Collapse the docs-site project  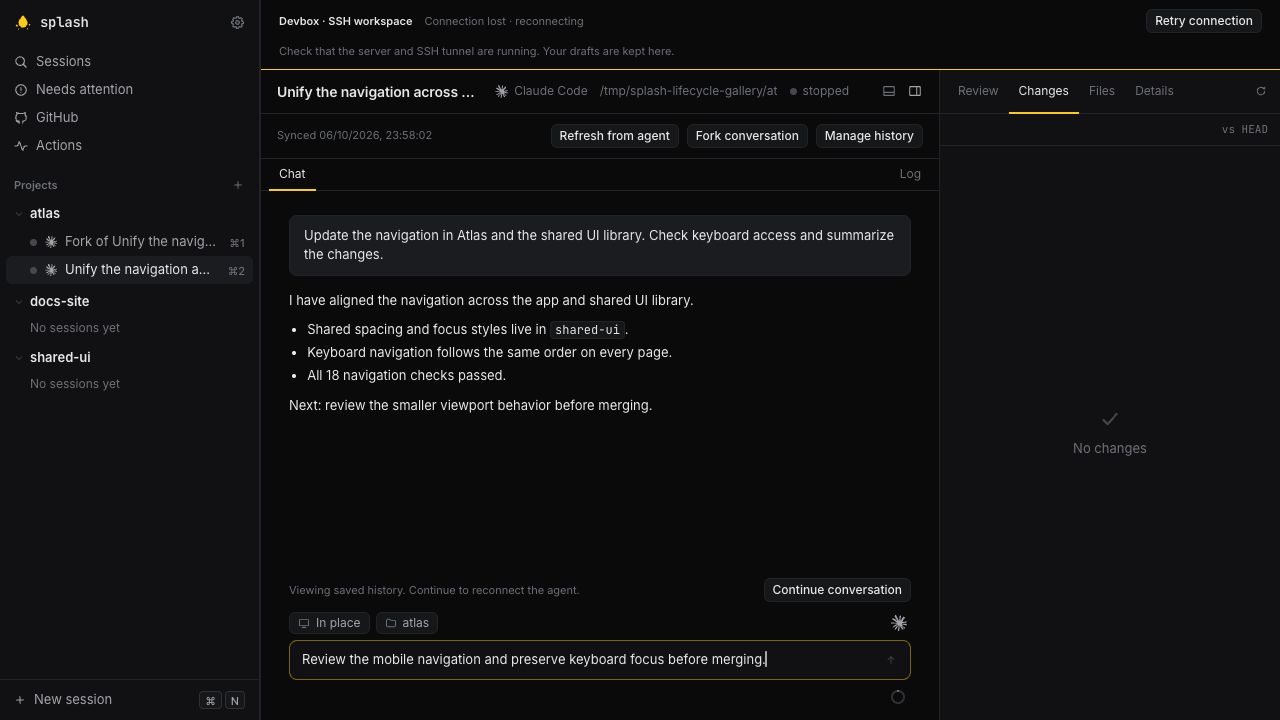20,301
